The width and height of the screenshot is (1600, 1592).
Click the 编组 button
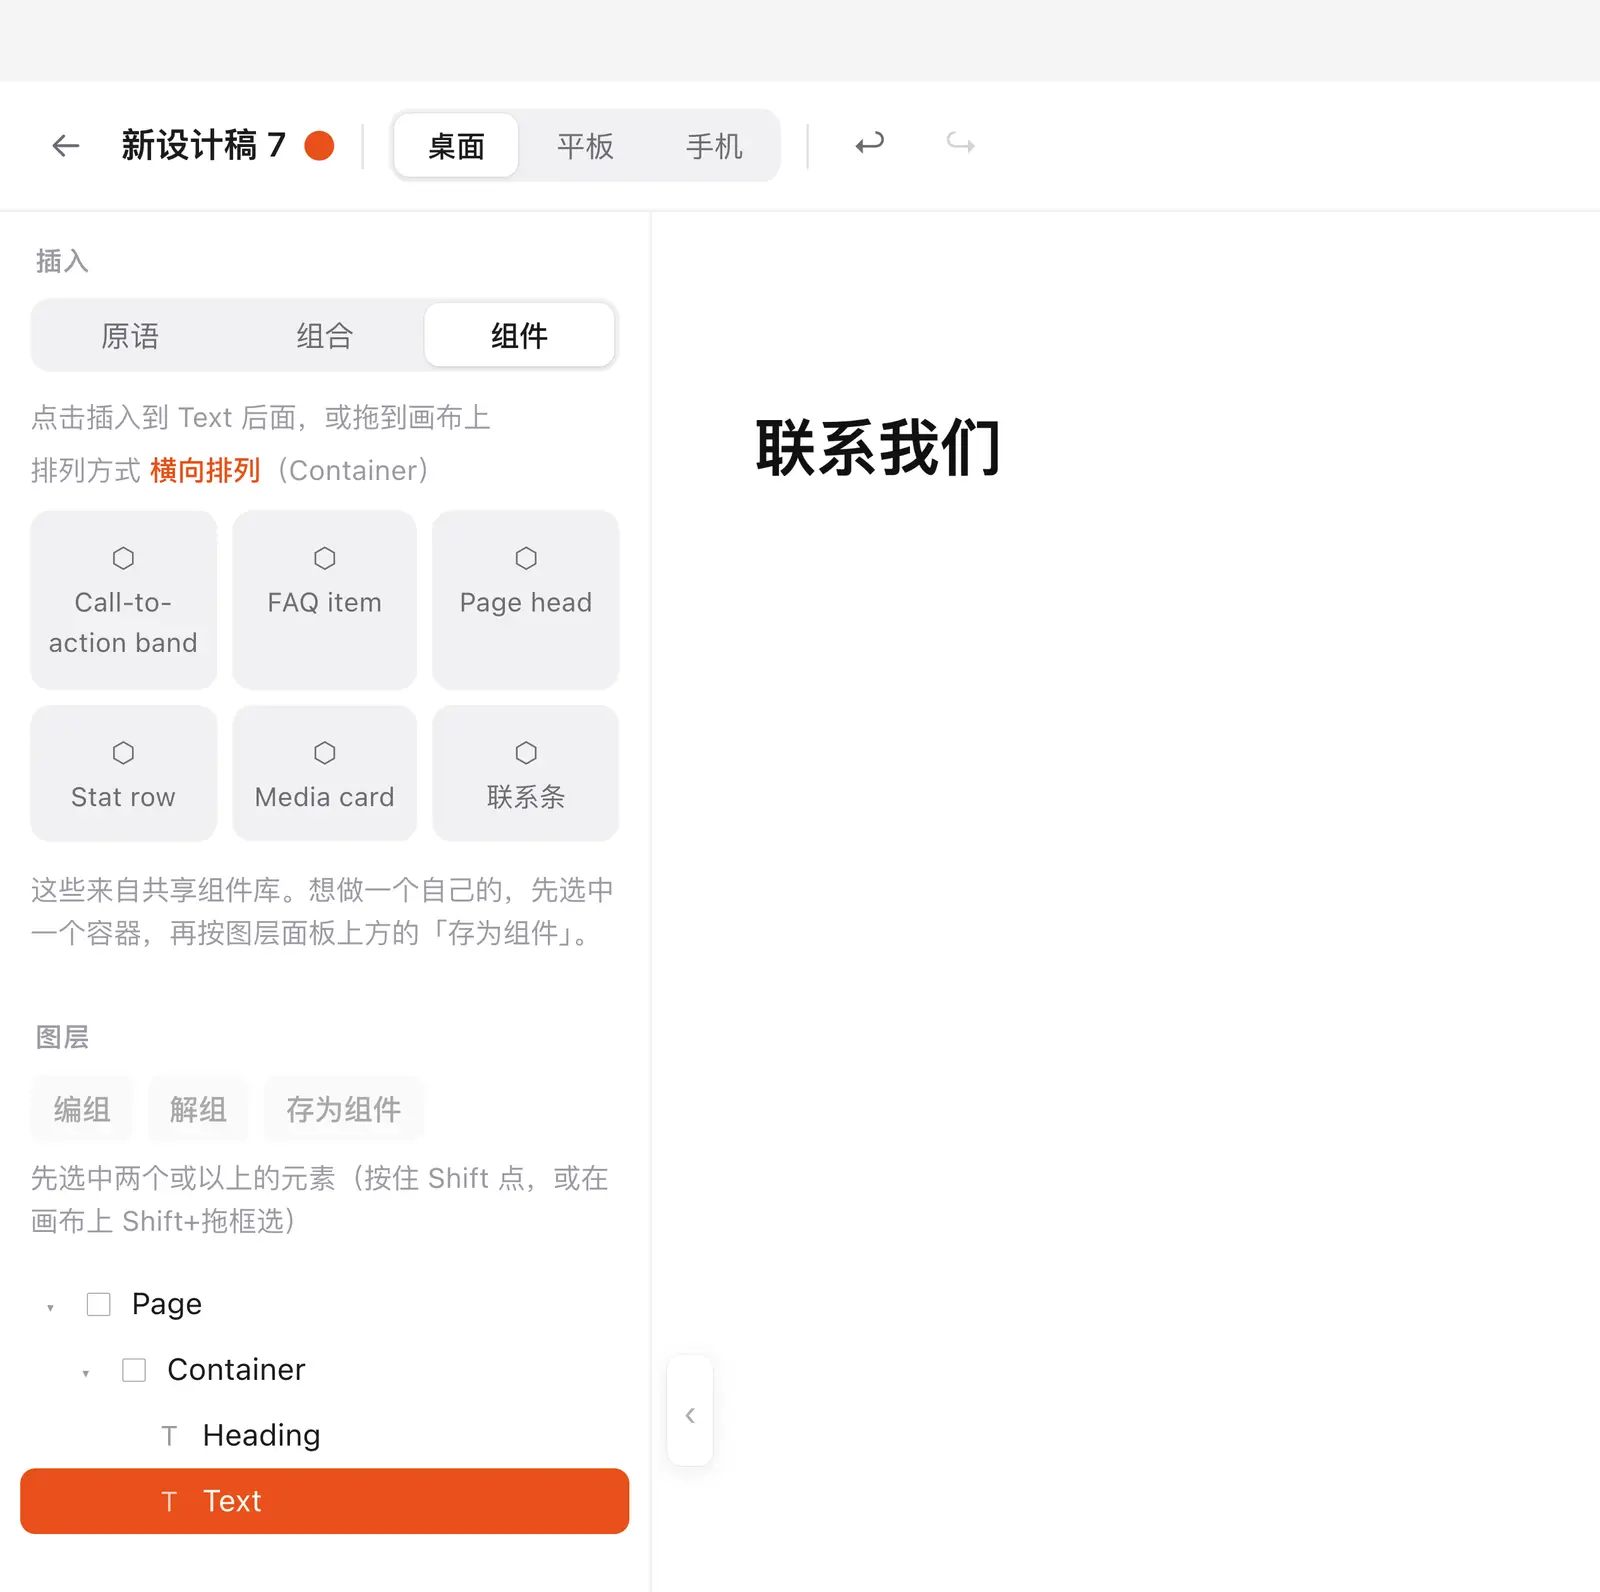click(82, 1109)
